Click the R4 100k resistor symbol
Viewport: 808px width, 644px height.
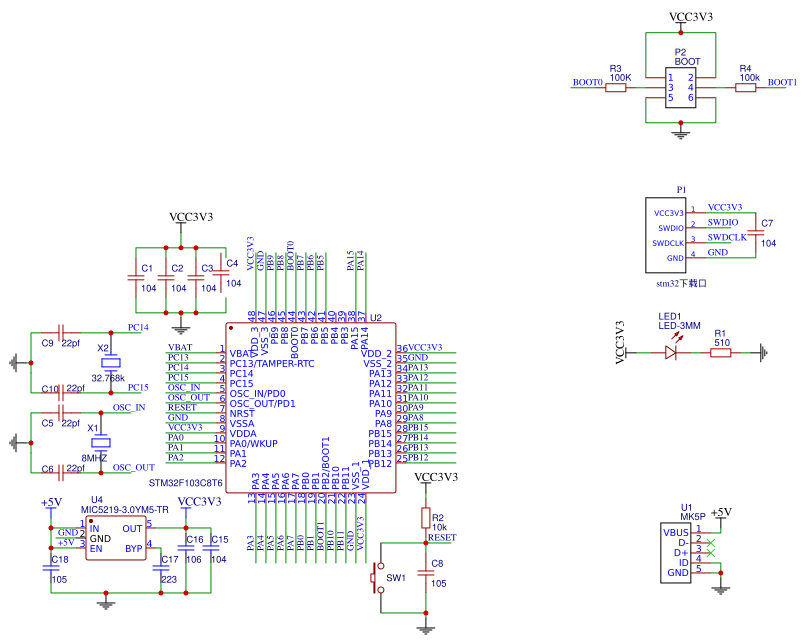point(745,88)
